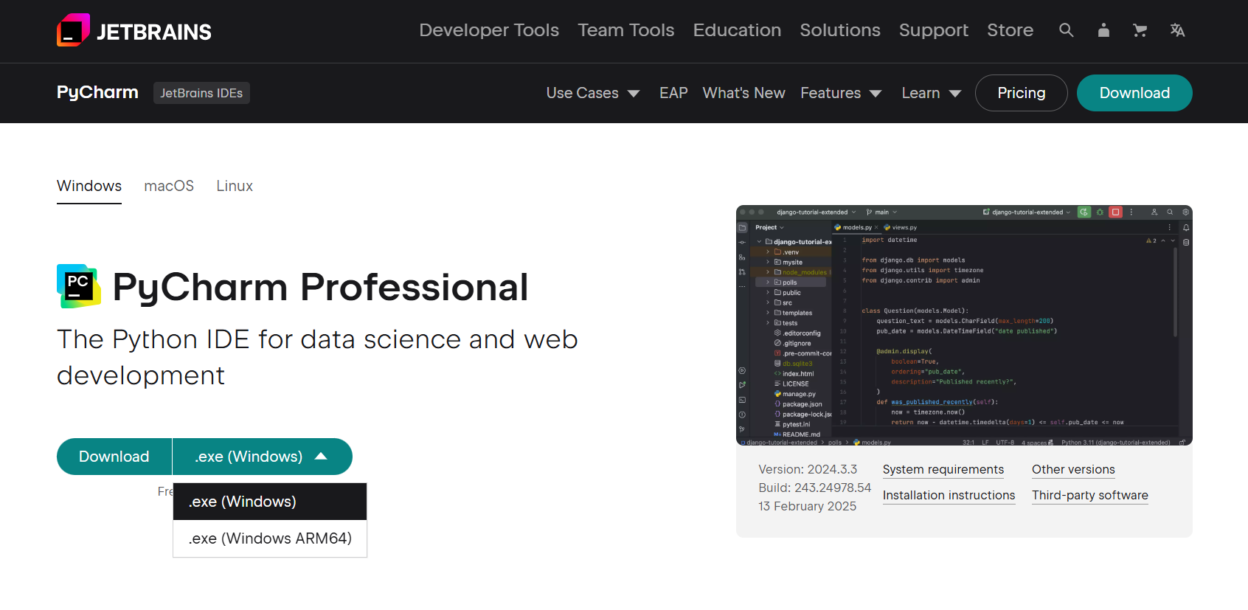The height and width of the screenshot is (610, 1248).
Task: Click the teal Download button for PyCharm
Action: coord(114,456)
